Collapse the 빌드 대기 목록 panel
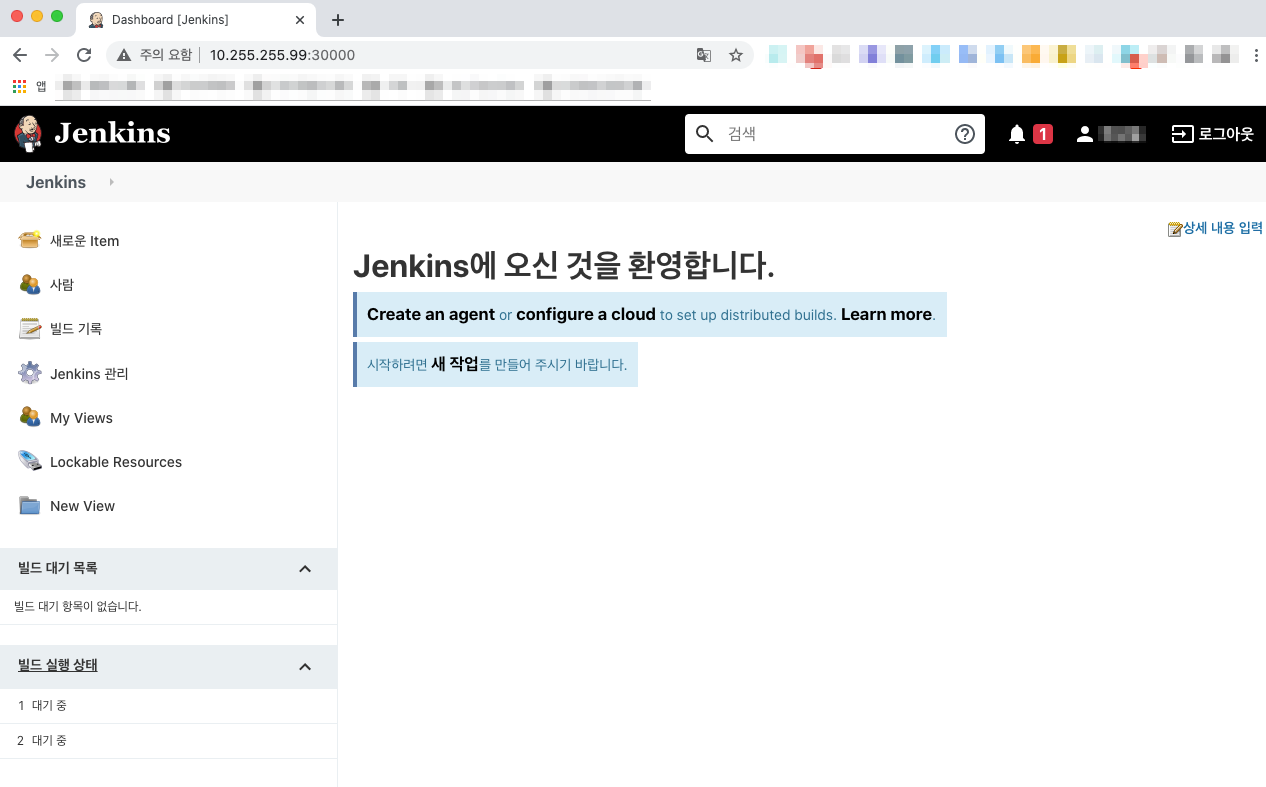 click(x=305, y=569)
